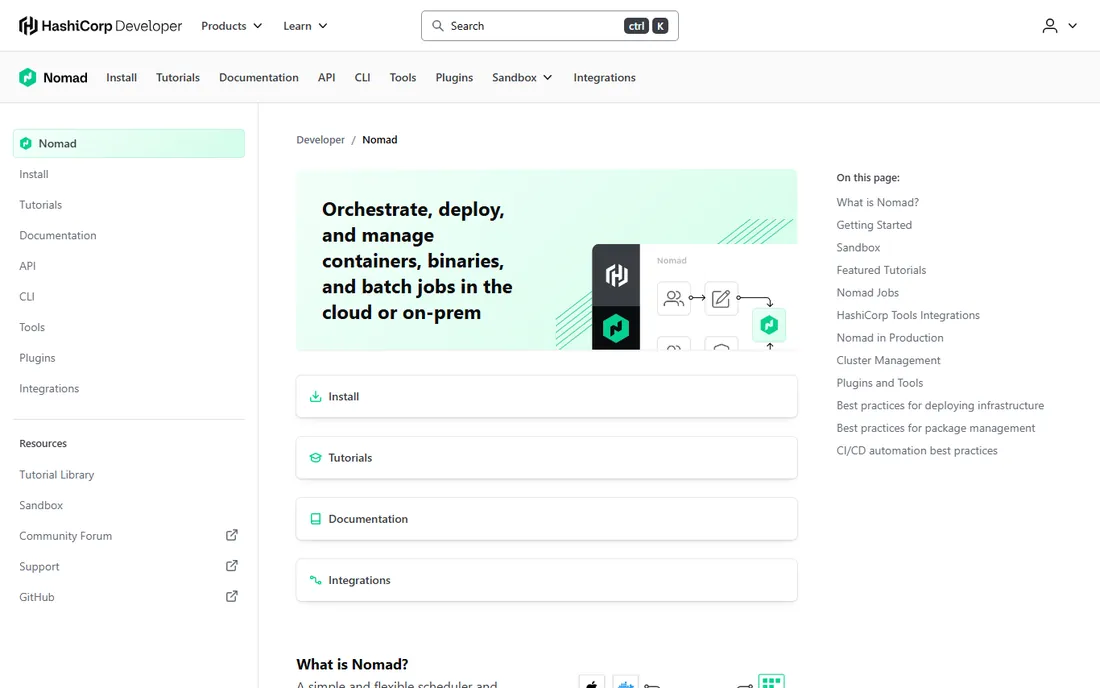Jump to Best practices for deploying infrastructure
This screenshot has width=1100, height=688.
(940, 405)
